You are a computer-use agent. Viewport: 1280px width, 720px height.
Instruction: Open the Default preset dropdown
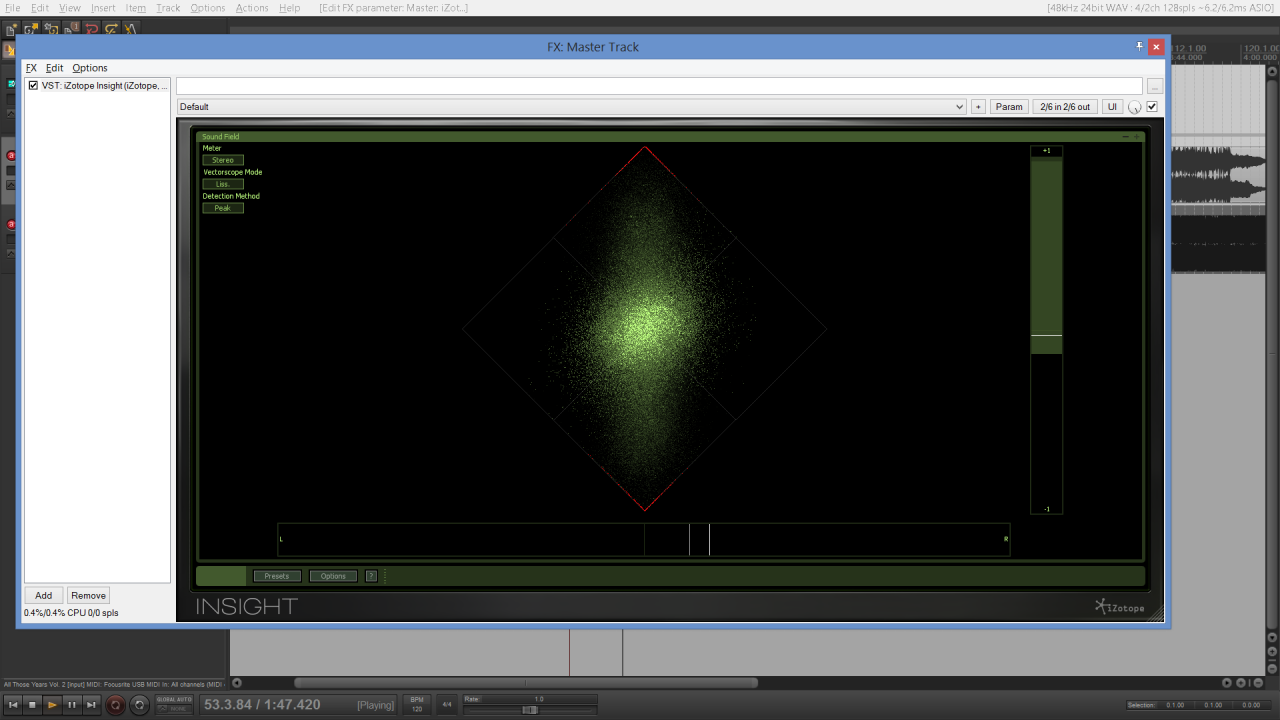[571, 107]
